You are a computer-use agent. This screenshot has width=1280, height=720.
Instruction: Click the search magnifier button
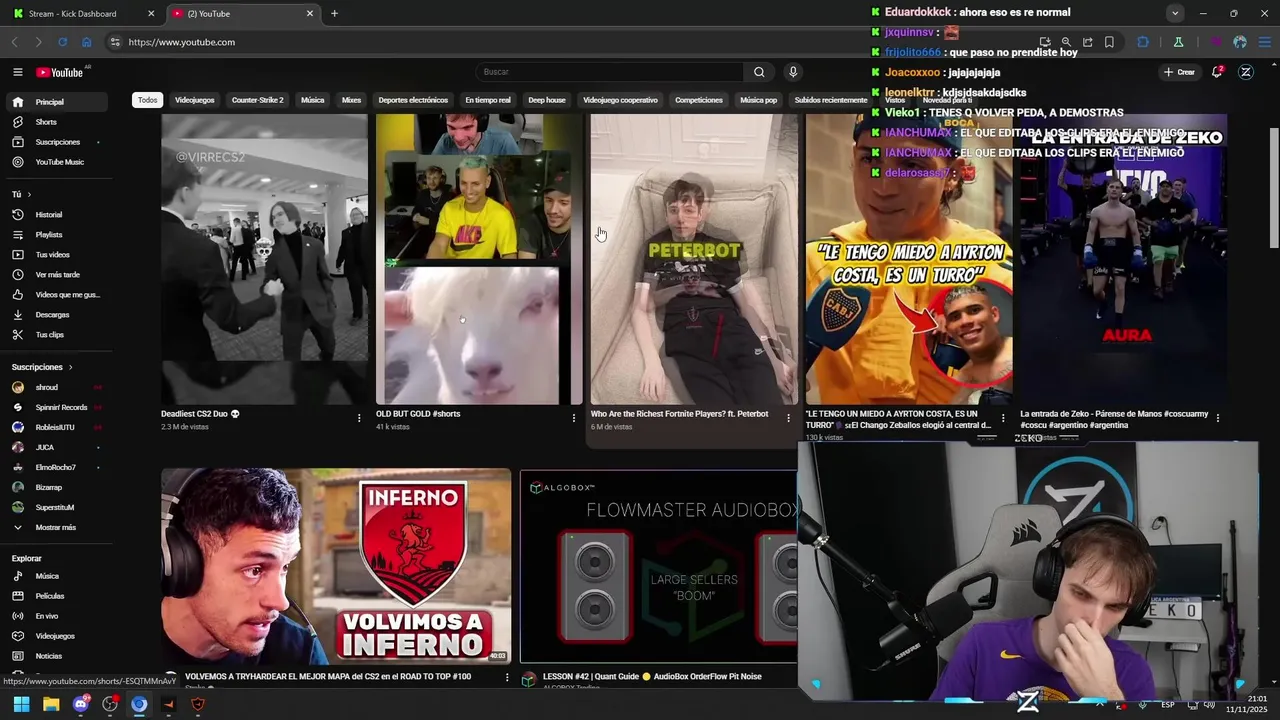point(759,72)
